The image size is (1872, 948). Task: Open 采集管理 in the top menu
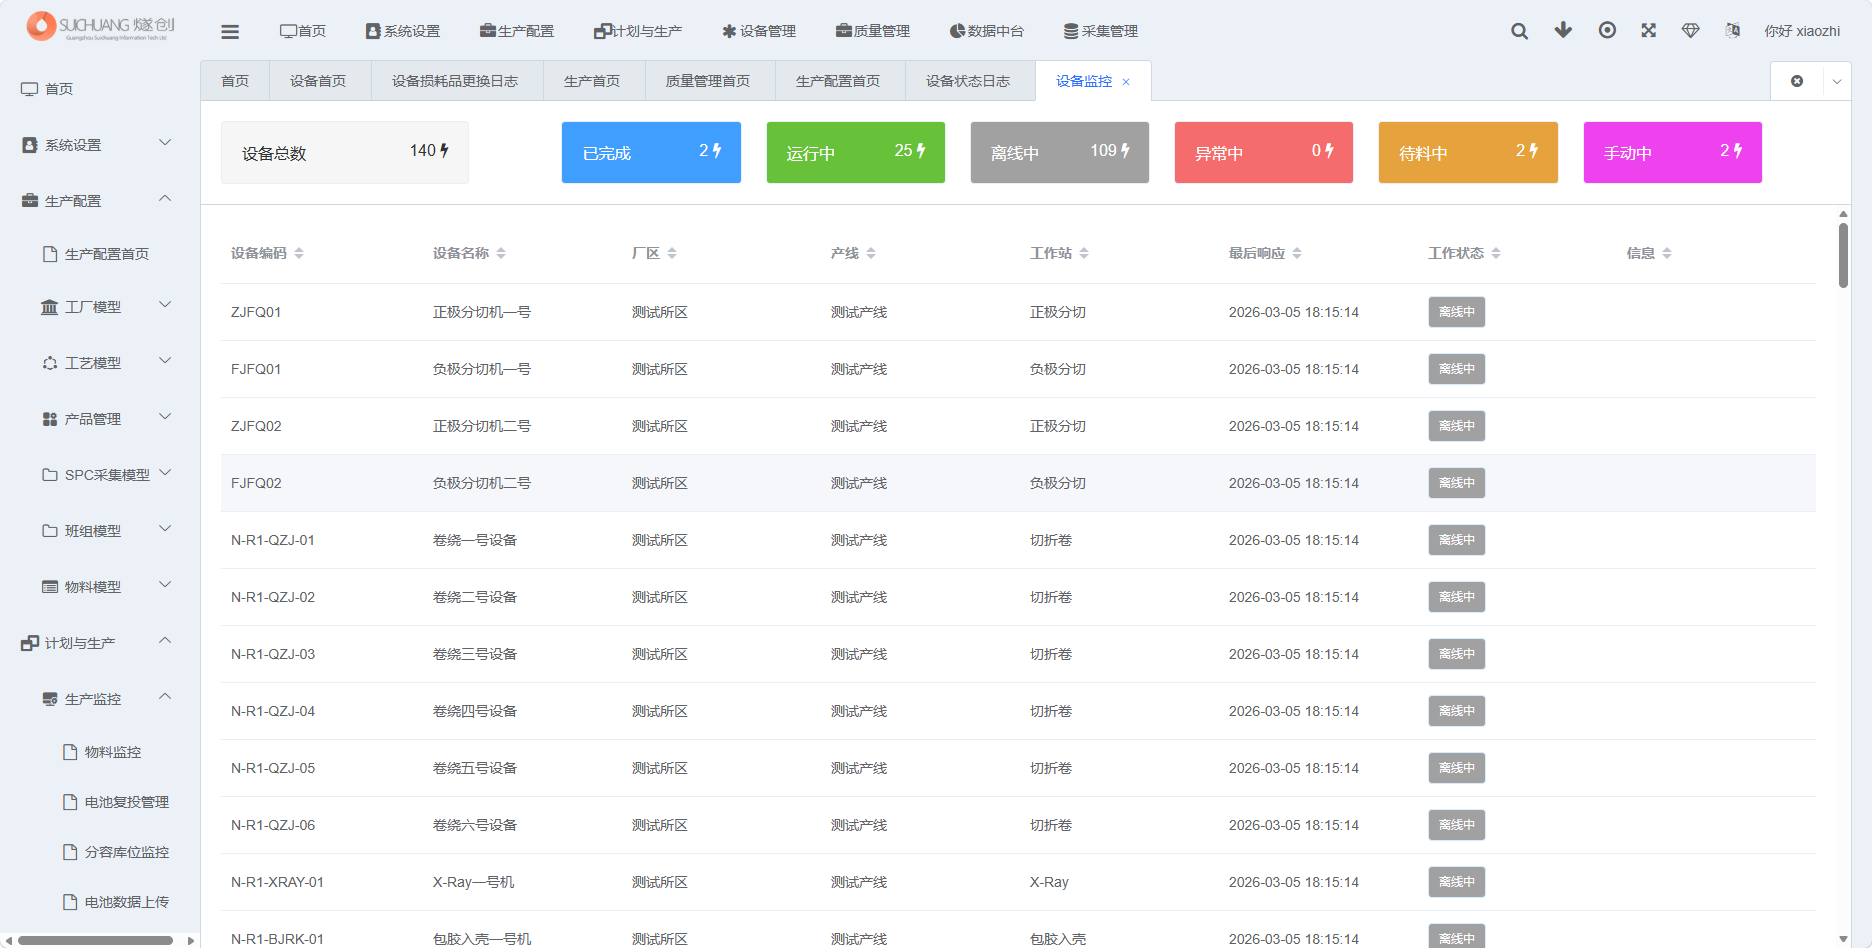click(1101, 31)
